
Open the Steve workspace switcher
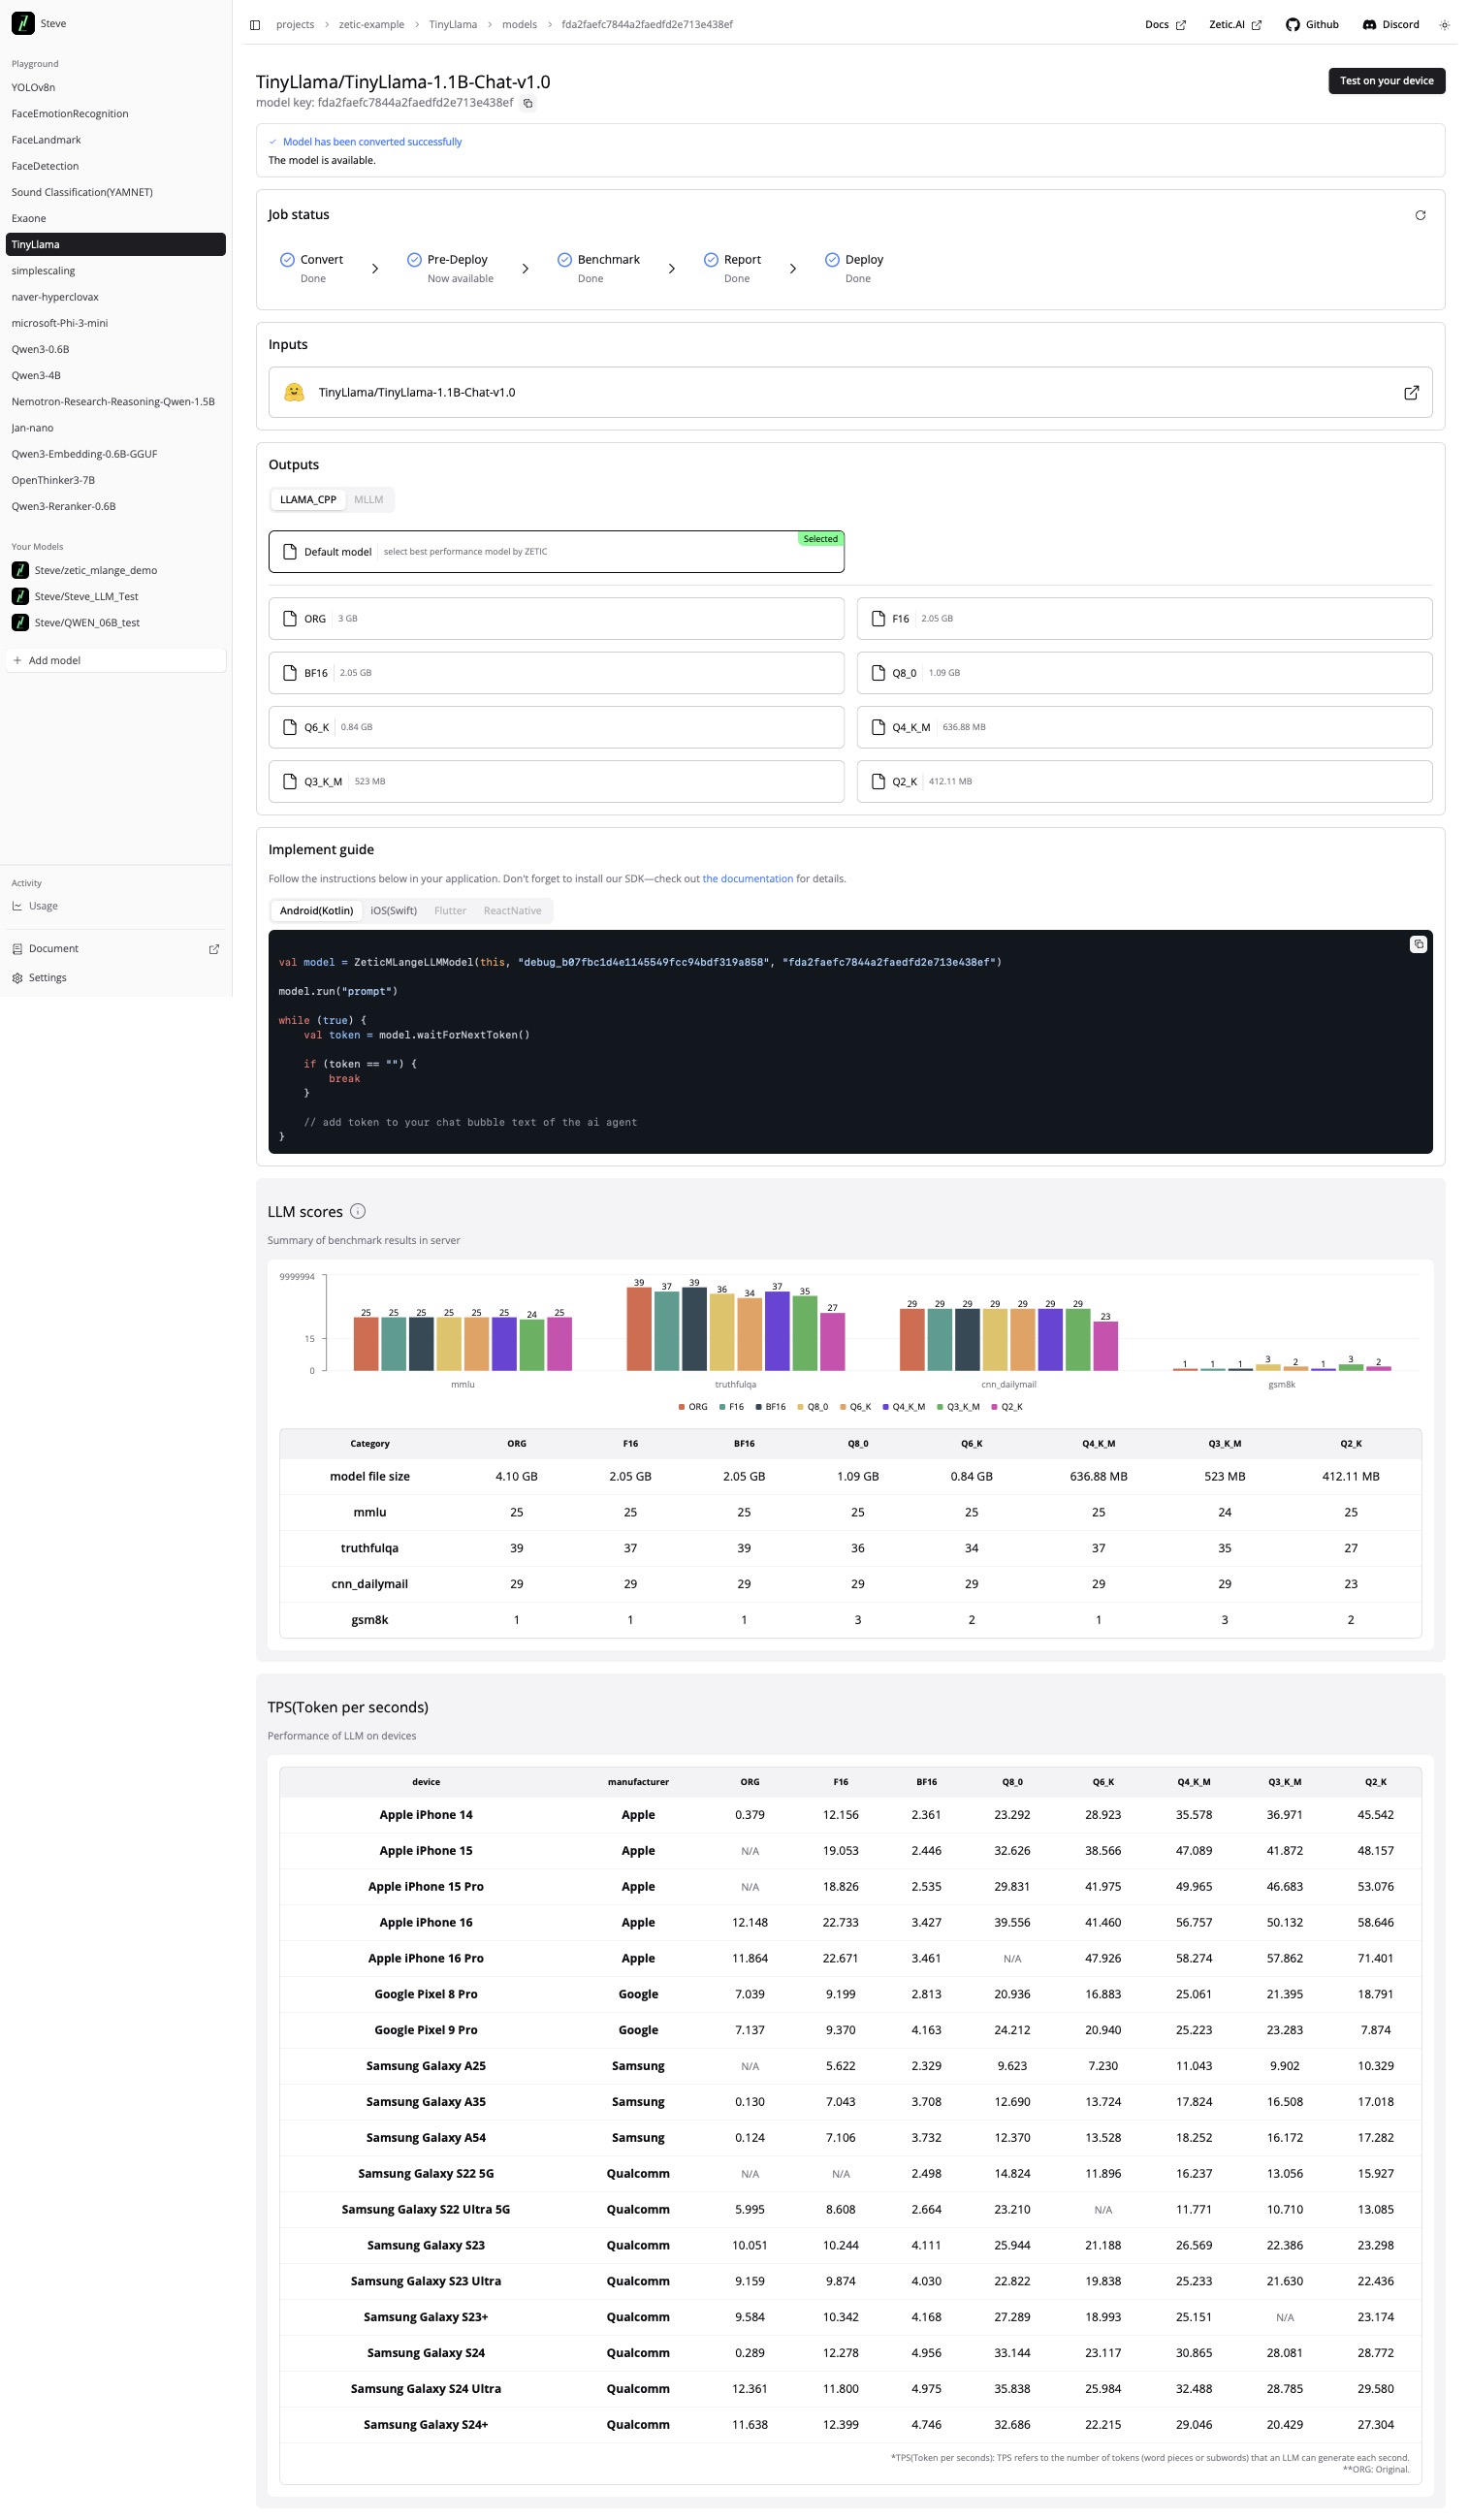tap(40, 24)
